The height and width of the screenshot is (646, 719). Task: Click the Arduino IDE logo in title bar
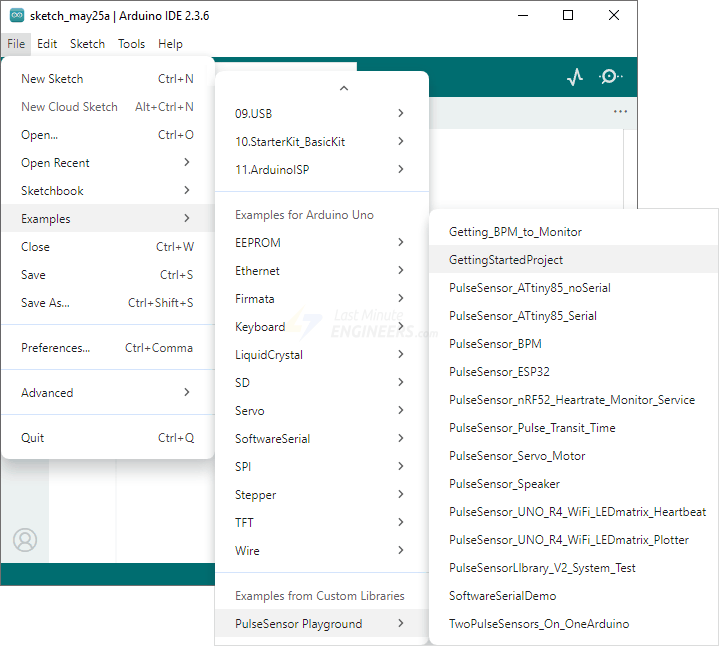click(17, 16)
